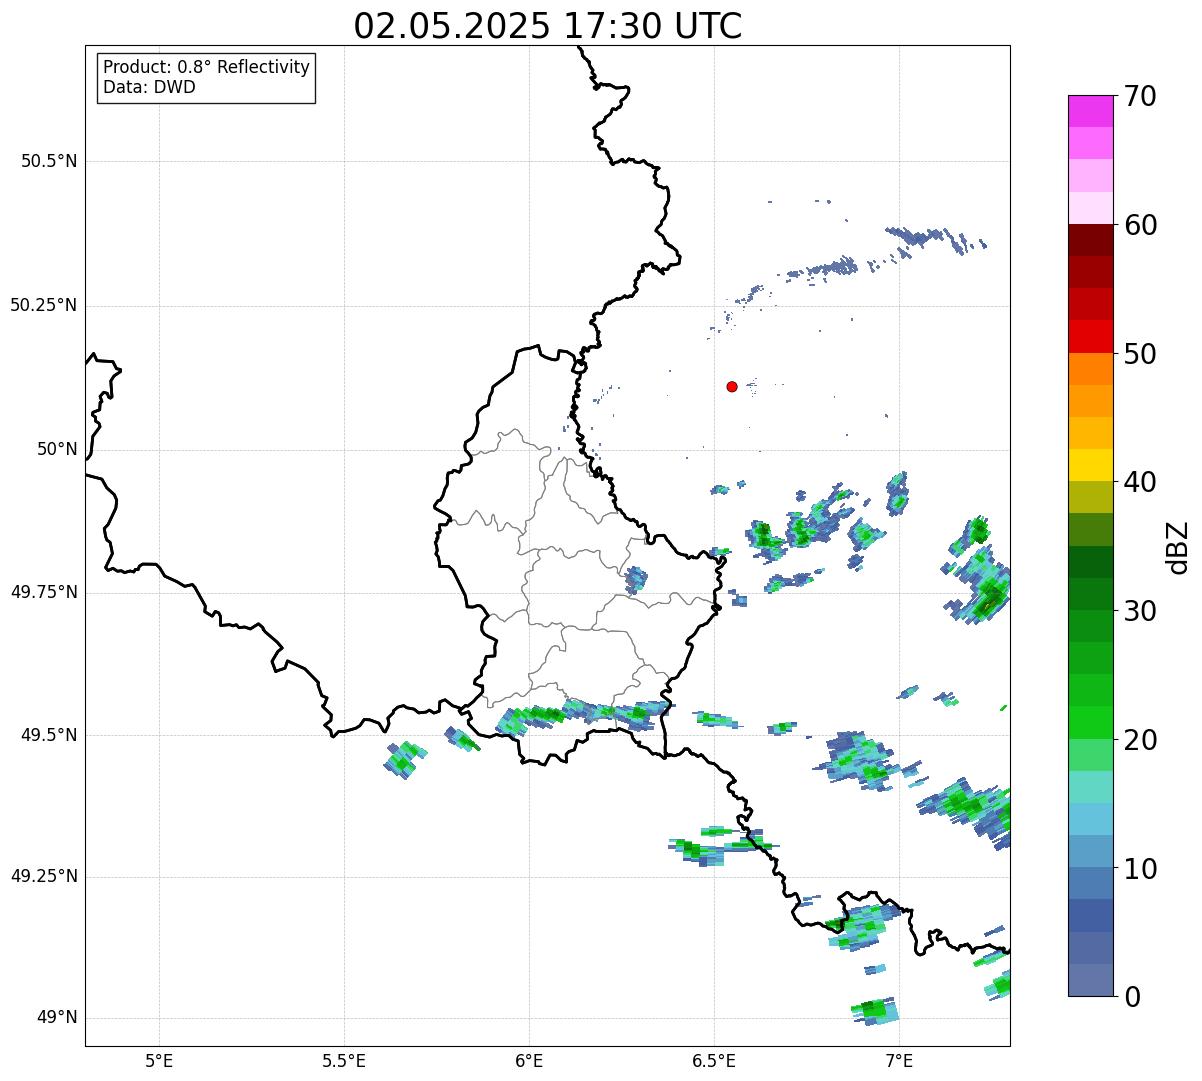
Task: Click the colorbar tick value 10
Action: coord(1140,868)
